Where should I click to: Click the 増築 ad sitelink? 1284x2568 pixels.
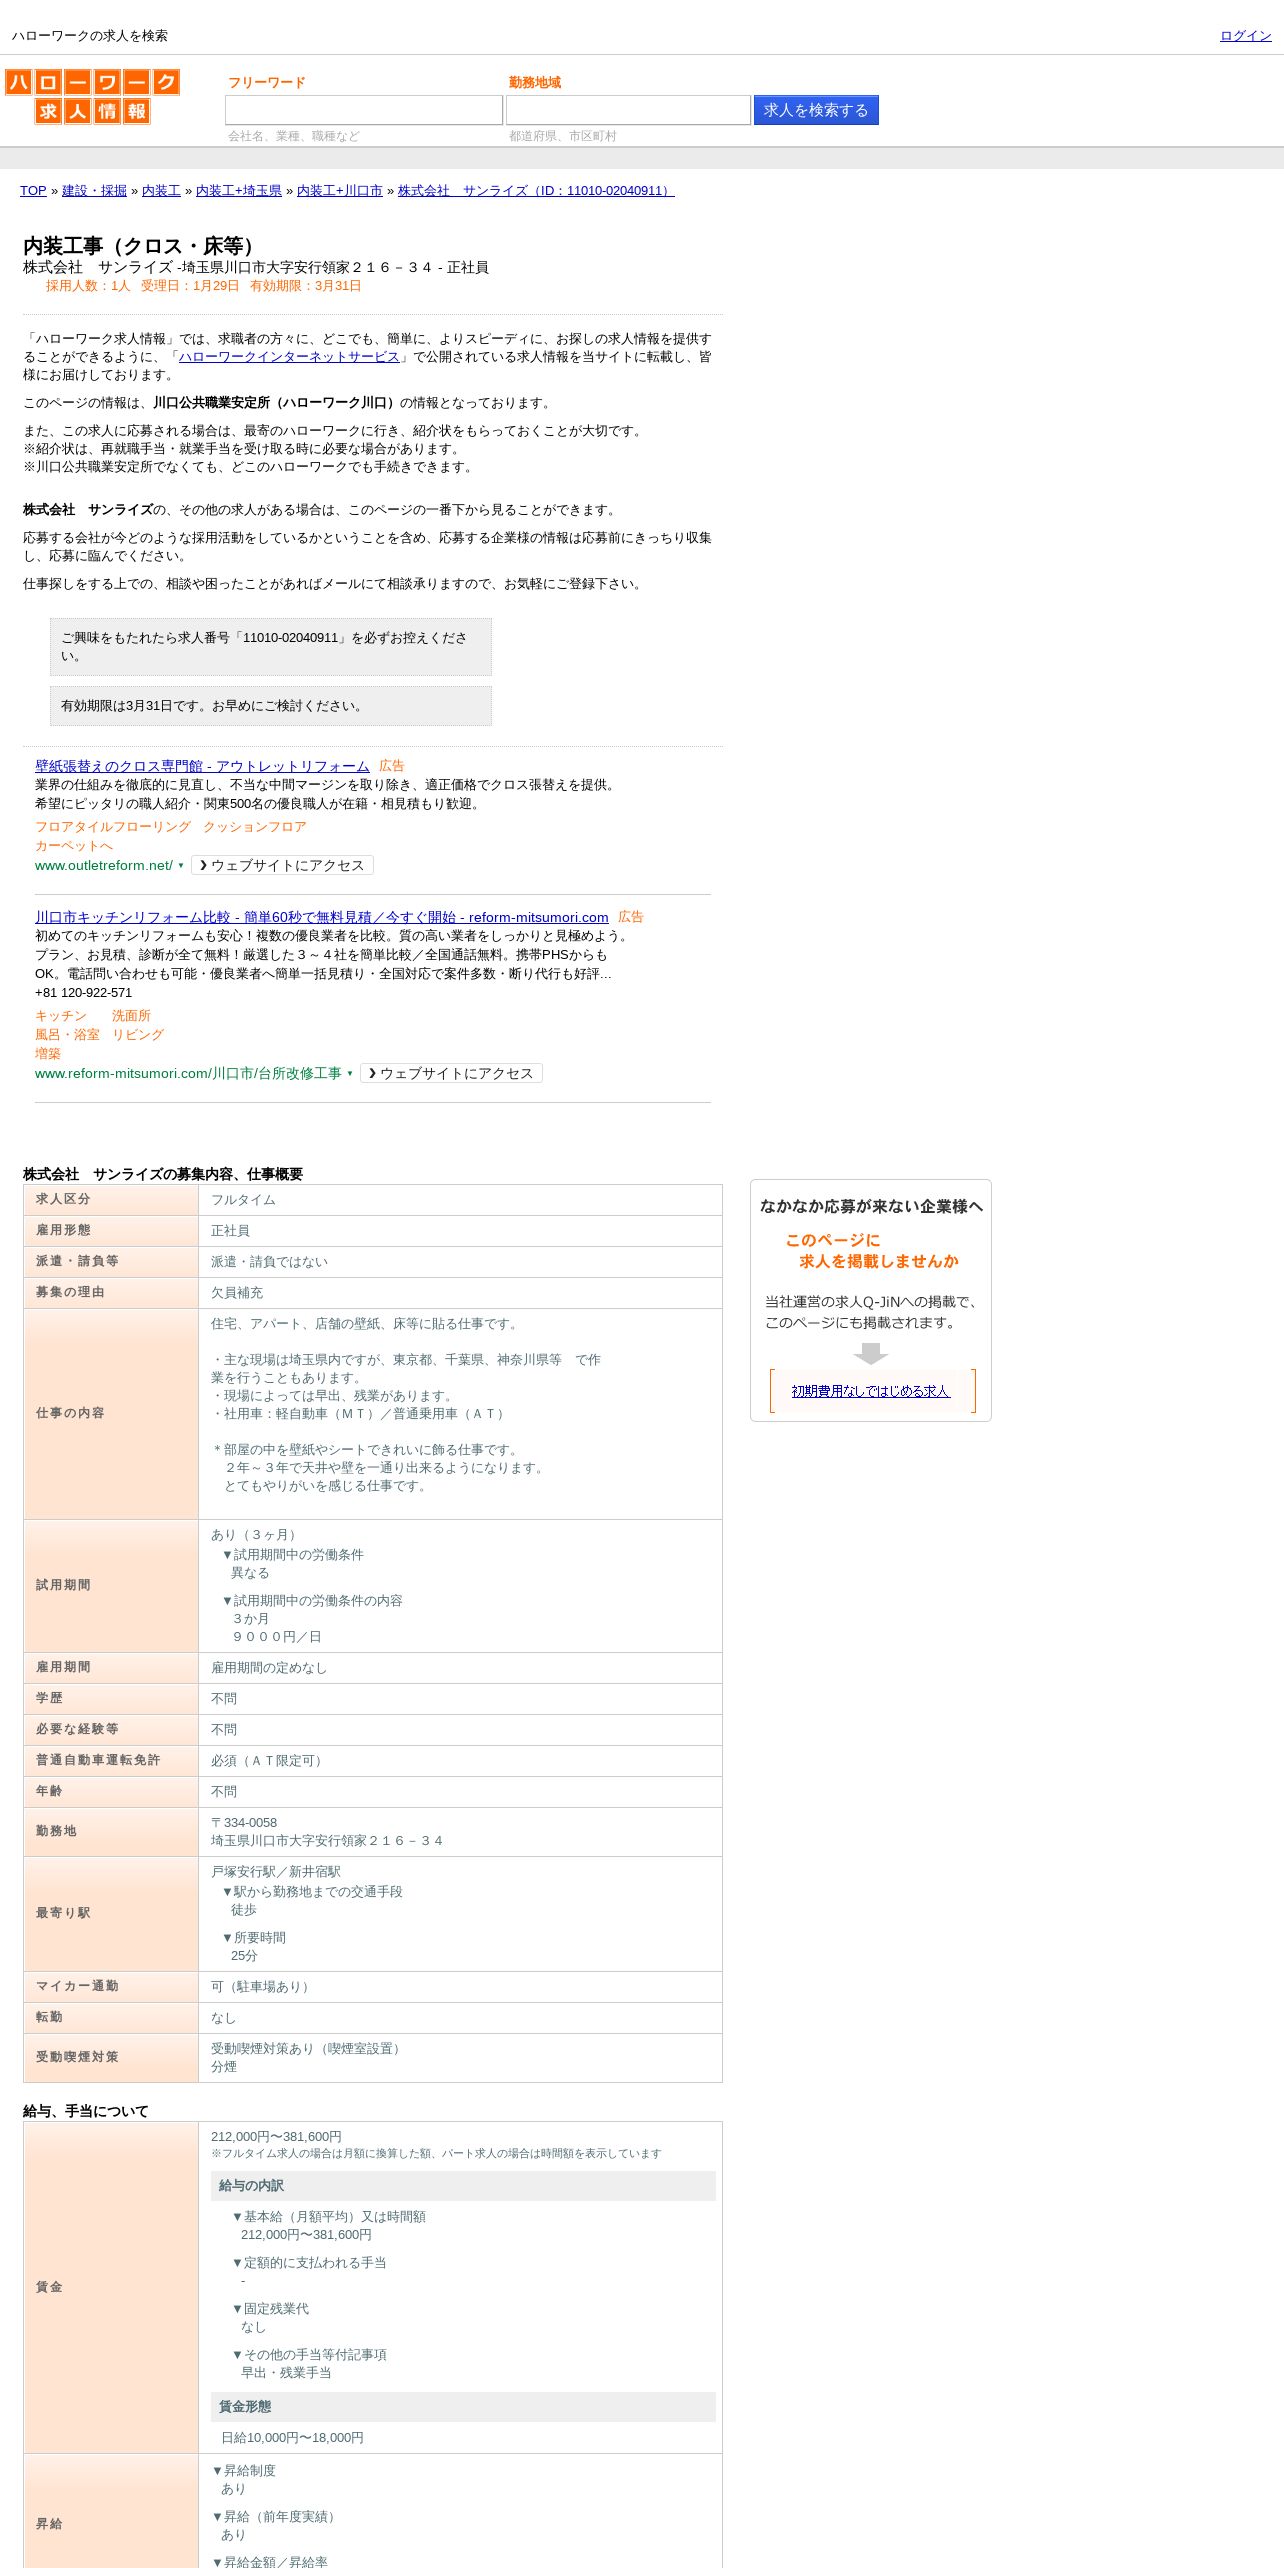(48, 1054)
